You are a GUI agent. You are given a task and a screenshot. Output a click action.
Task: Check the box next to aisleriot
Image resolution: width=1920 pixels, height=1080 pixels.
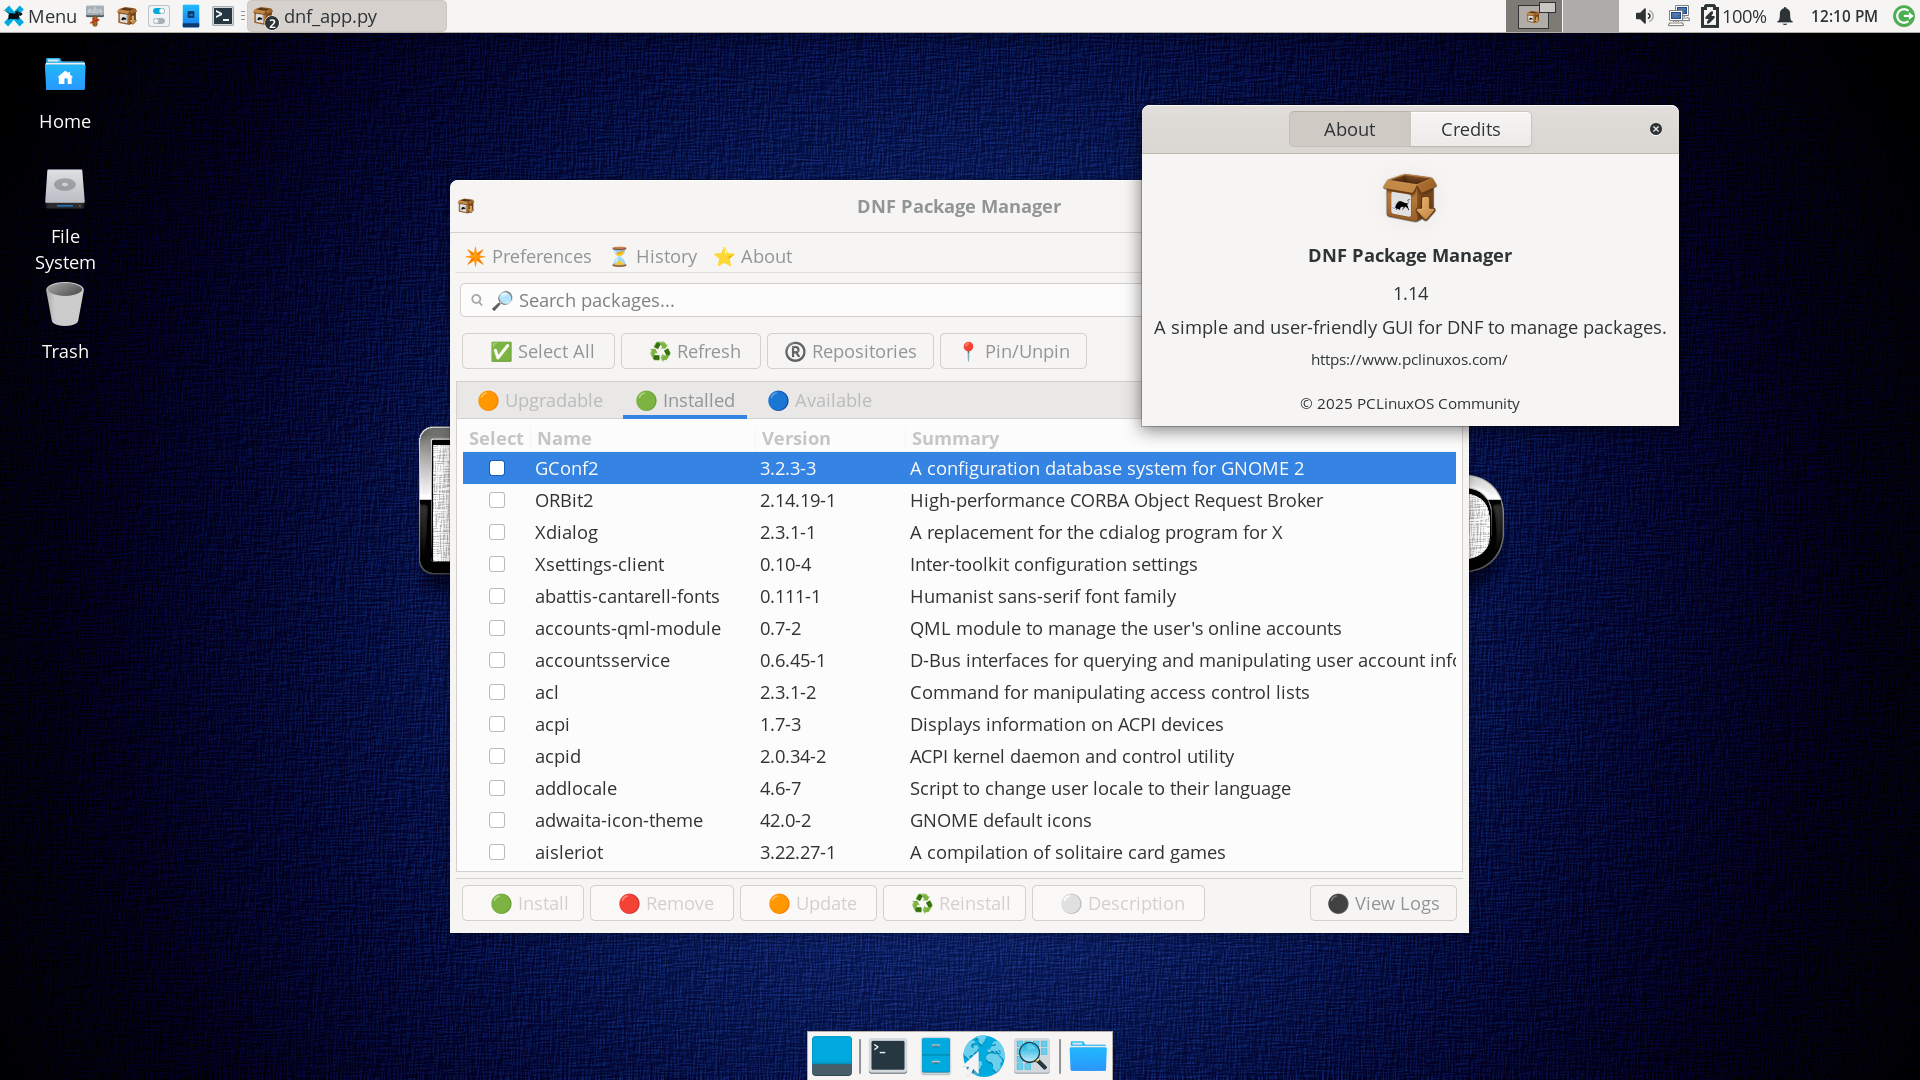pos(497,852)
